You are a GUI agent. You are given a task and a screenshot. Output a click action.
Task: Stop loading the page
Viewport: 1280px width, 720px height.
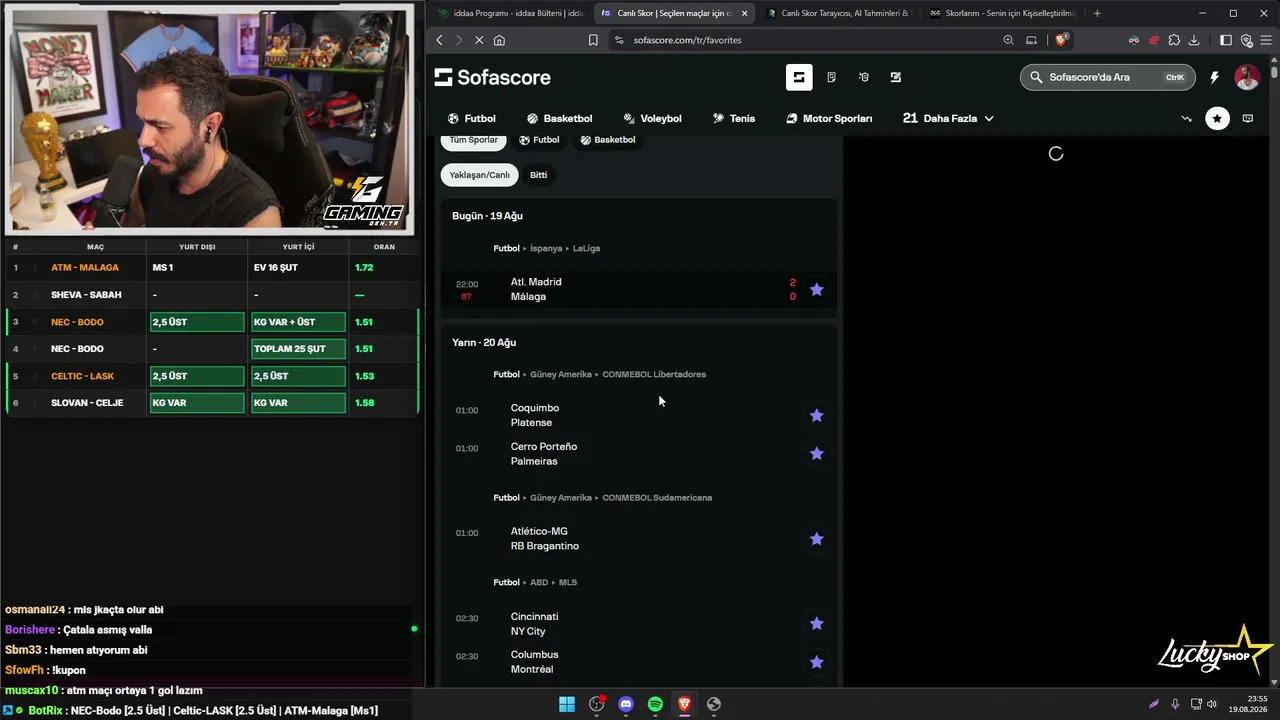[x=479, y=40]
